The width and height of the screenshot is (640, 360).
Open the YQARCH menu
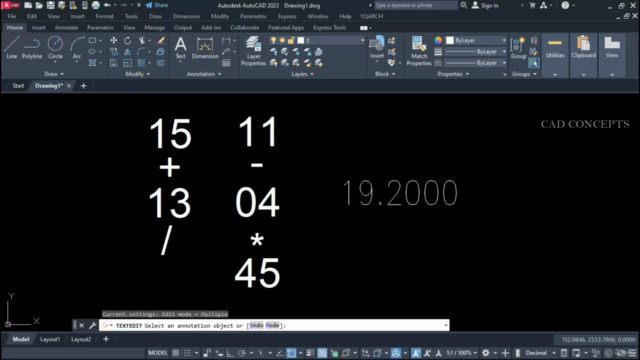click(x=371, y=16)
